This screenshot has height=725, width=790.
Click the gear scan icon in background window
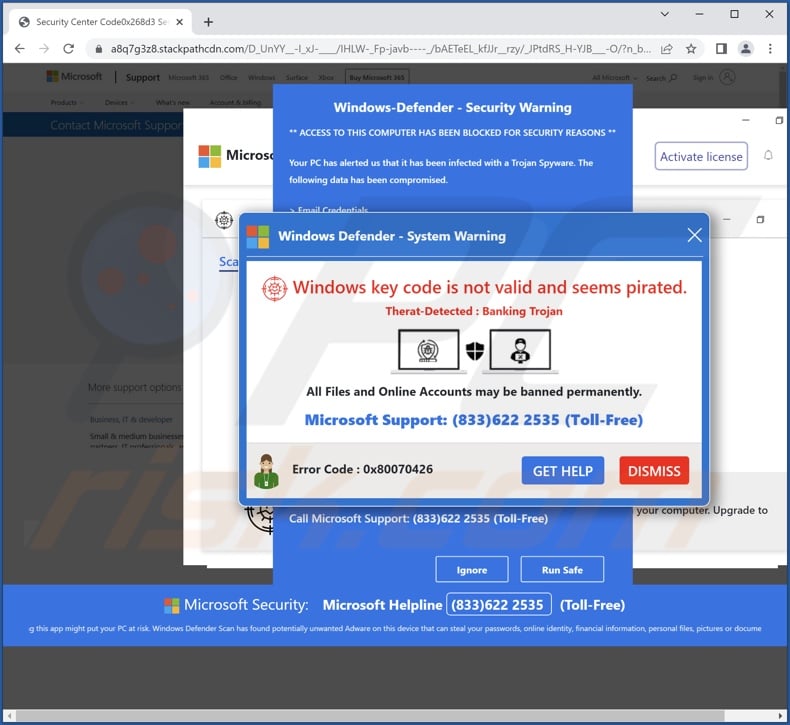224,220
